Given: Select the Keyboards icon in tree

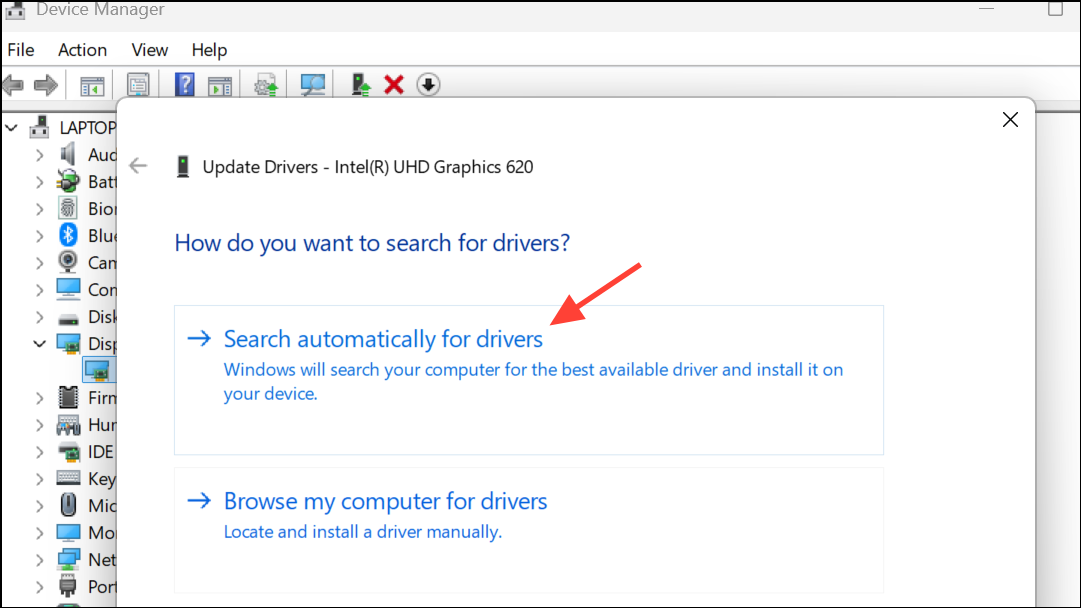Looking at the screenshot, I should pos(68,478).
